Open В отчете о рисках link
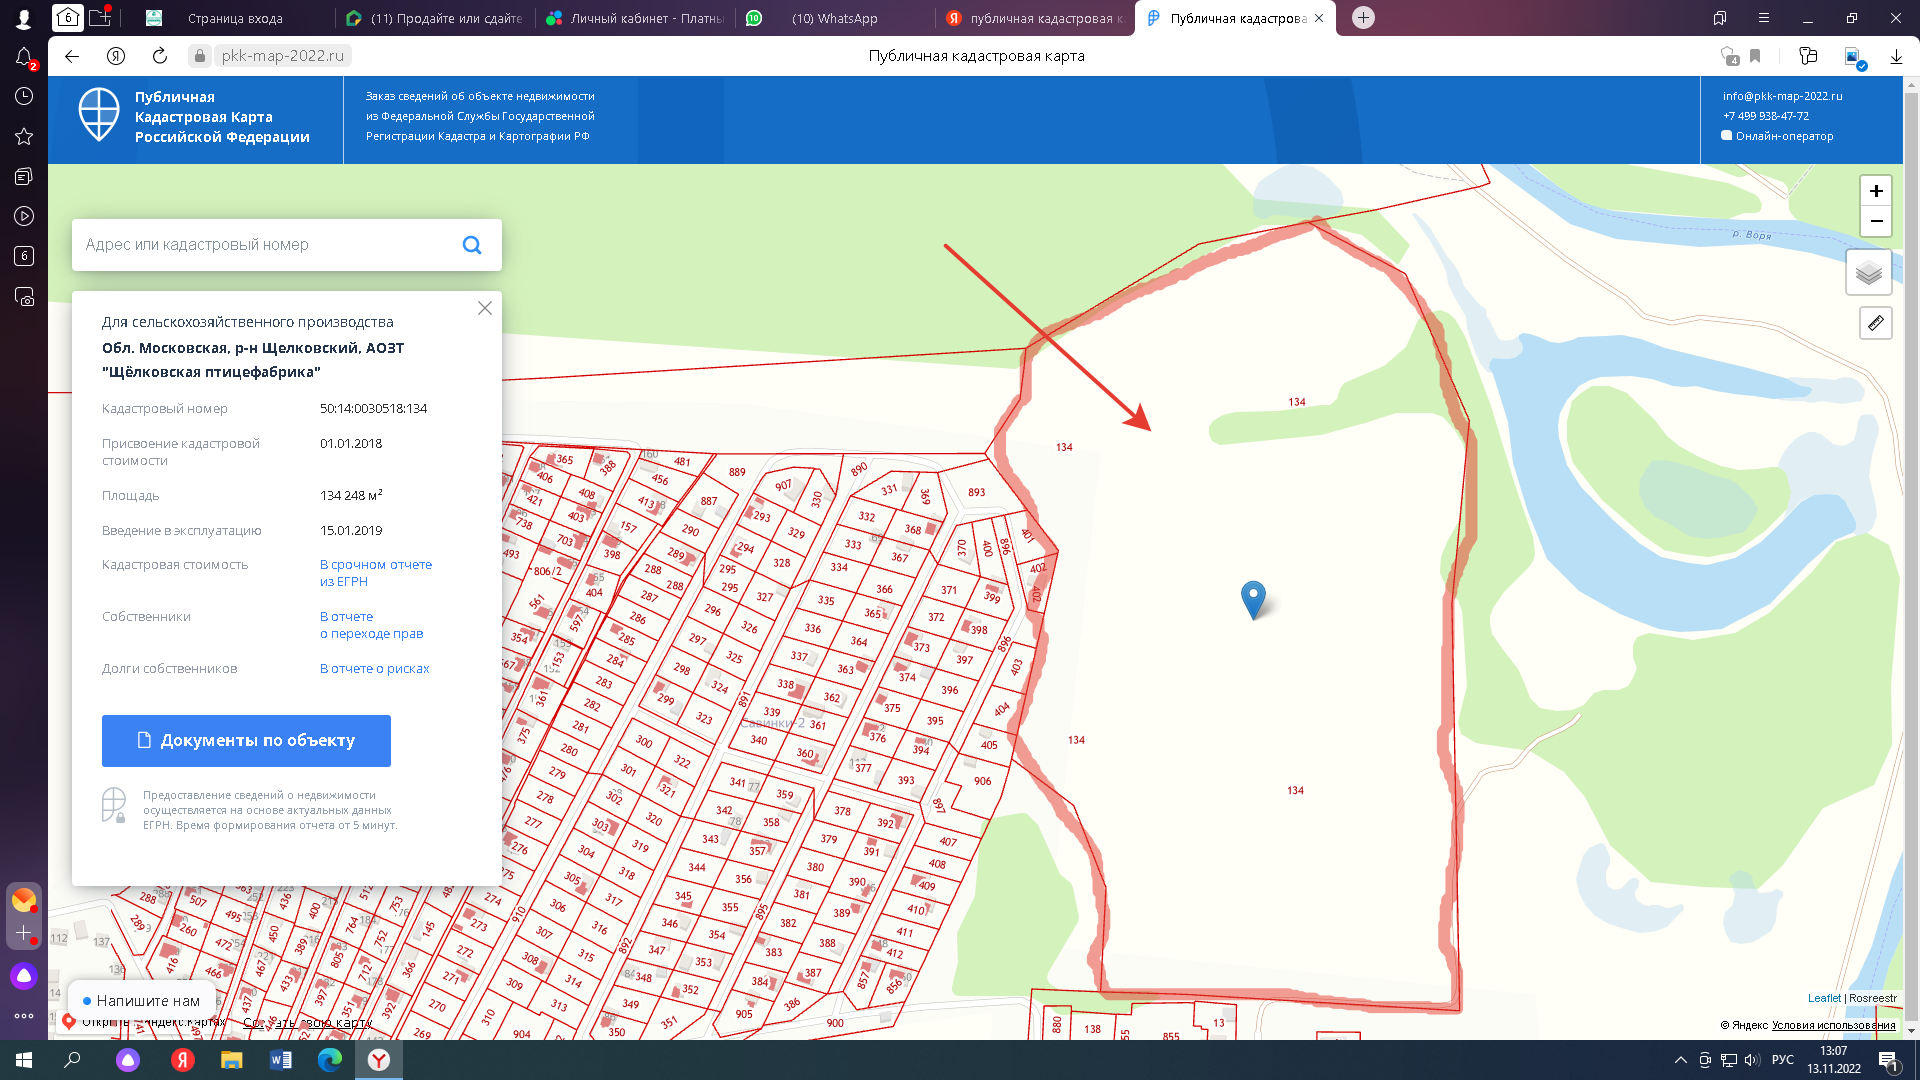This screenshot has height=1080, width=1920. [374, 669]
